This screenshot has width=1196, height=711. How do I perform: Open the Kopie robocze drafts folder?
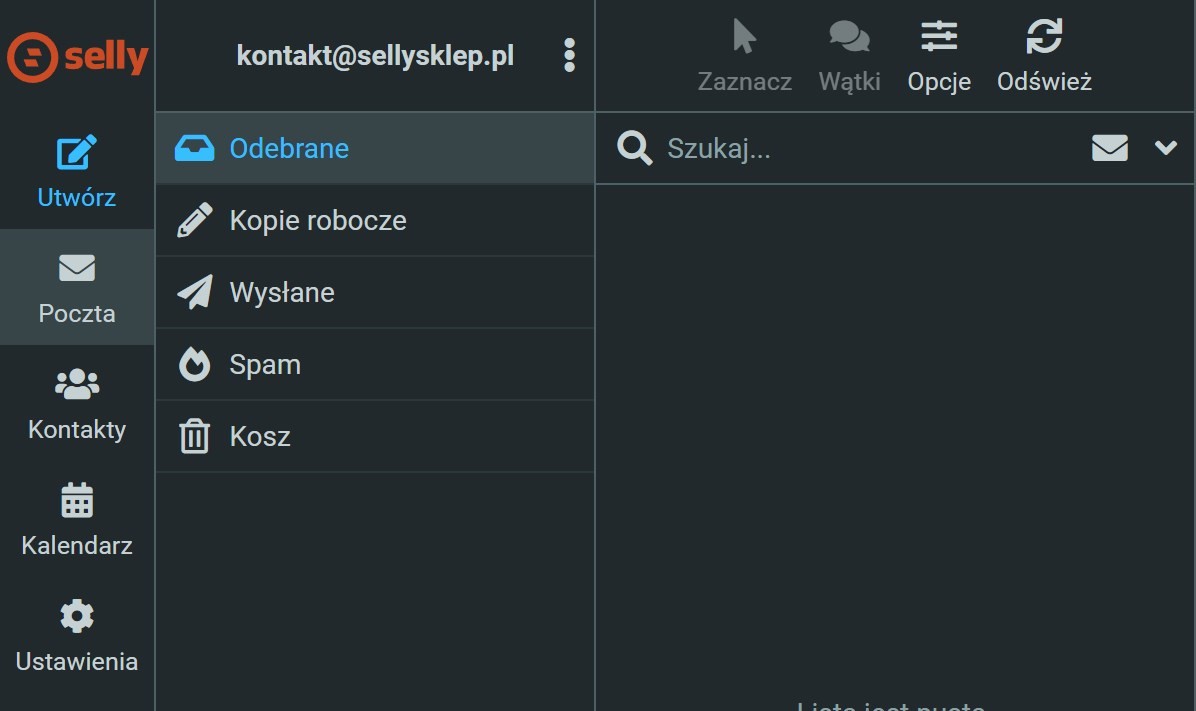click(x=317, y=220)
